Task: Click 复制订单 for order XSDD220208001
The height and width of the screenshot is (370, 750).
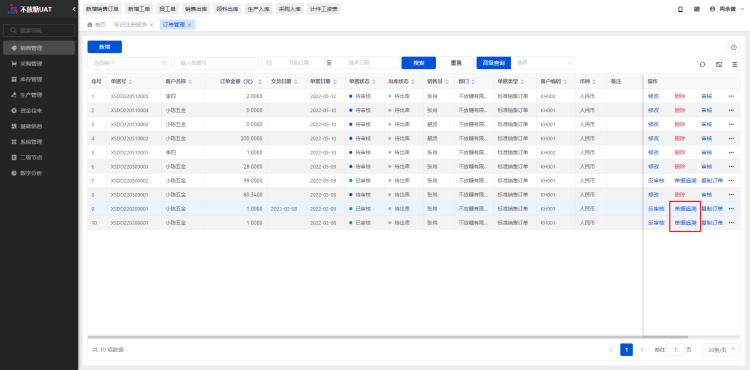Action: pos(712,223)
